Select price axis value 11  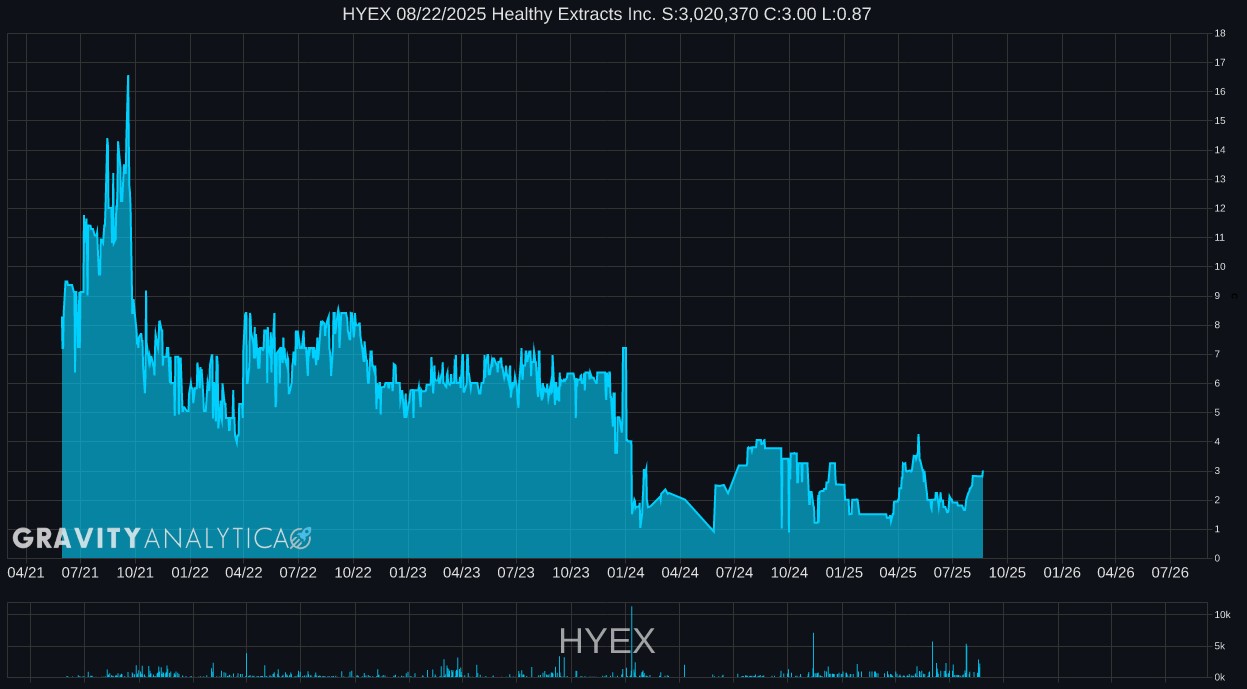pos(1220,237)
